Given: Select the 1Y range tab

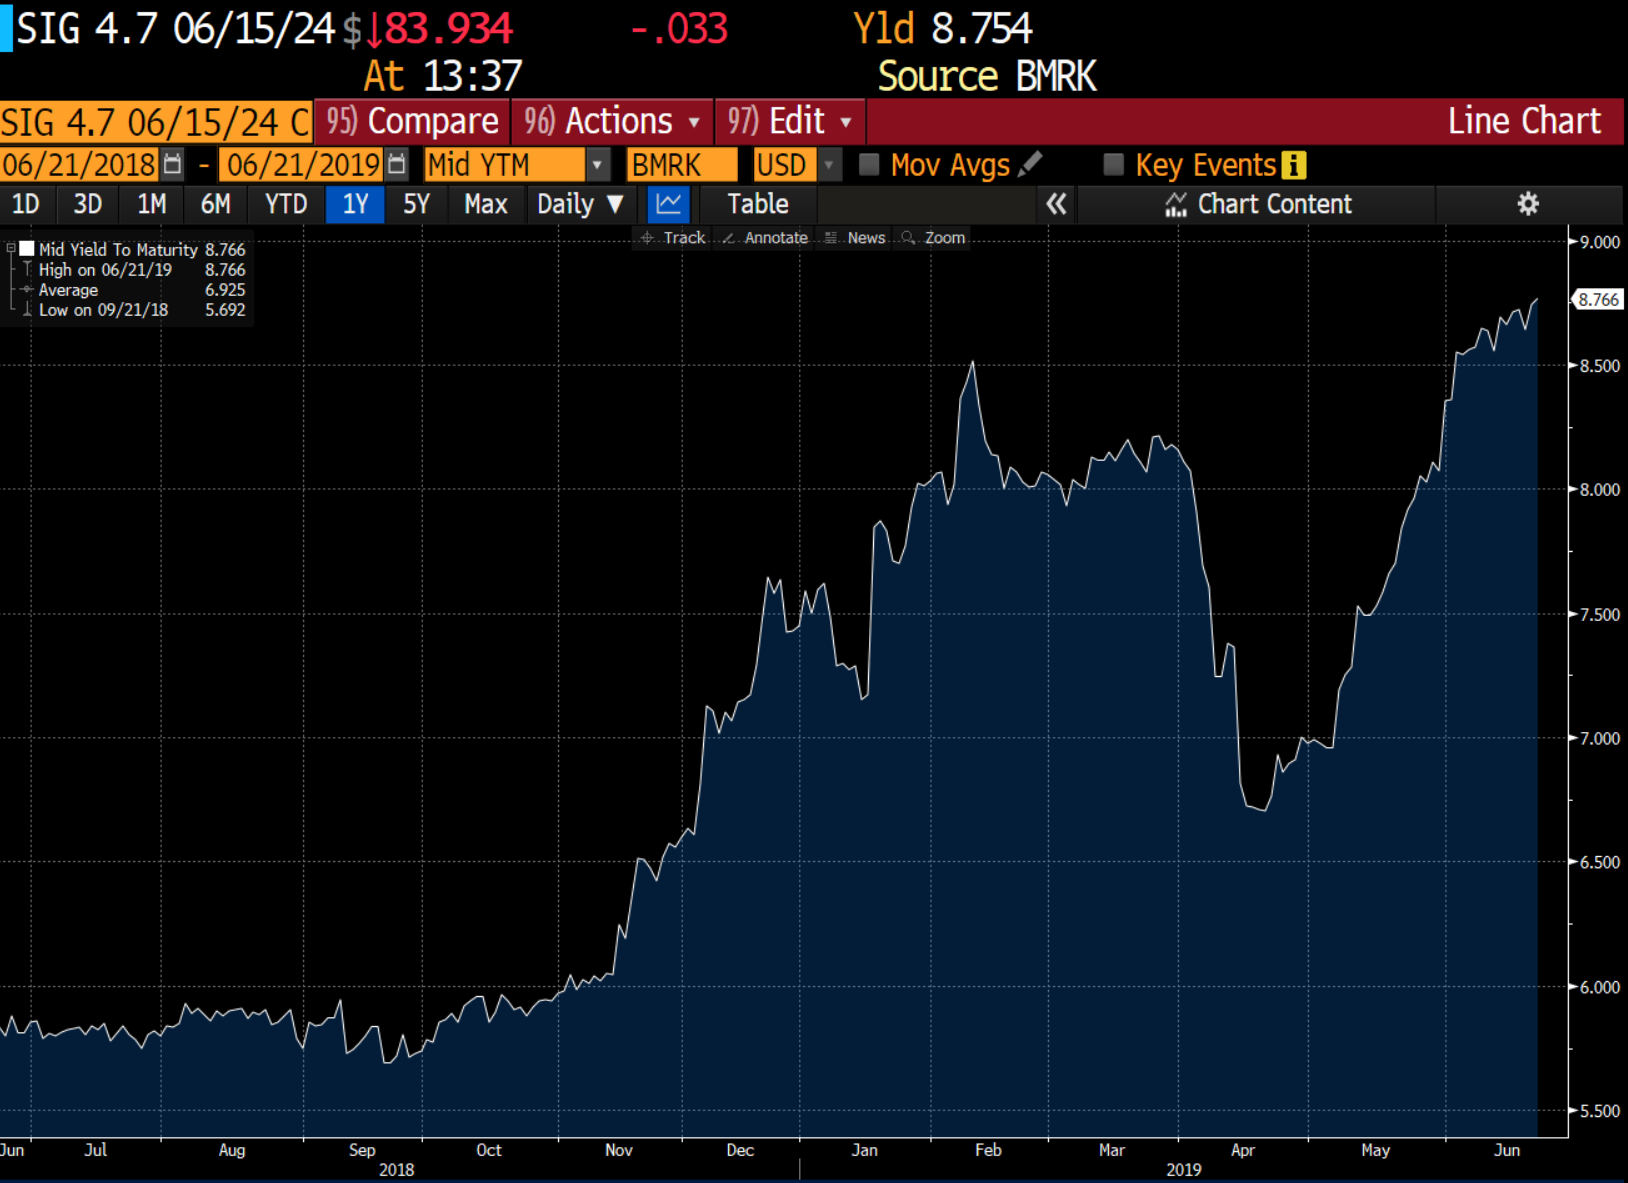Looking at the screenshot, I should (356, 204).
